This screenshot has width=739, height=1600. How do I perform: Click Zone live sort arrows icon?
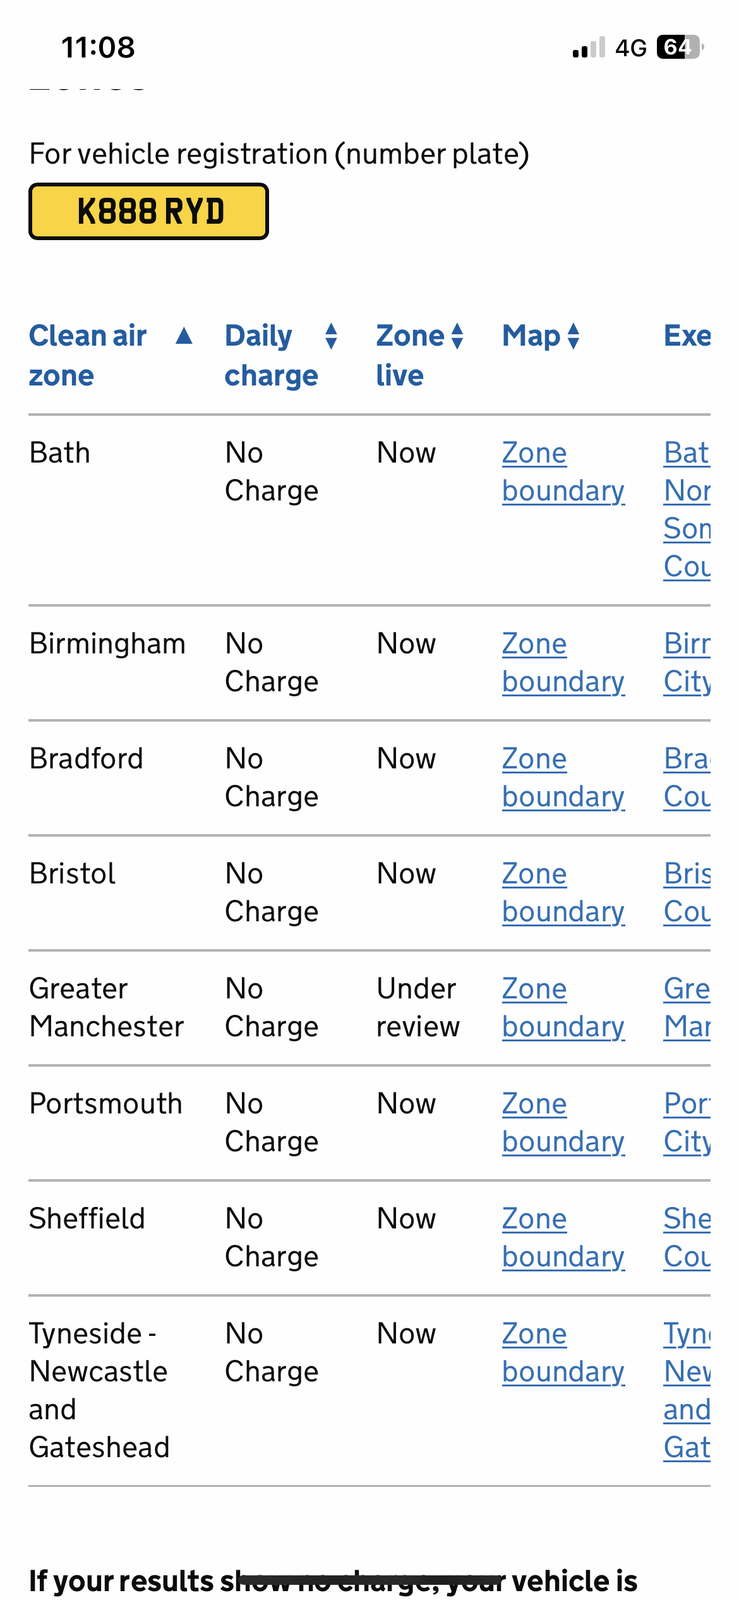(x=457, y=337)
